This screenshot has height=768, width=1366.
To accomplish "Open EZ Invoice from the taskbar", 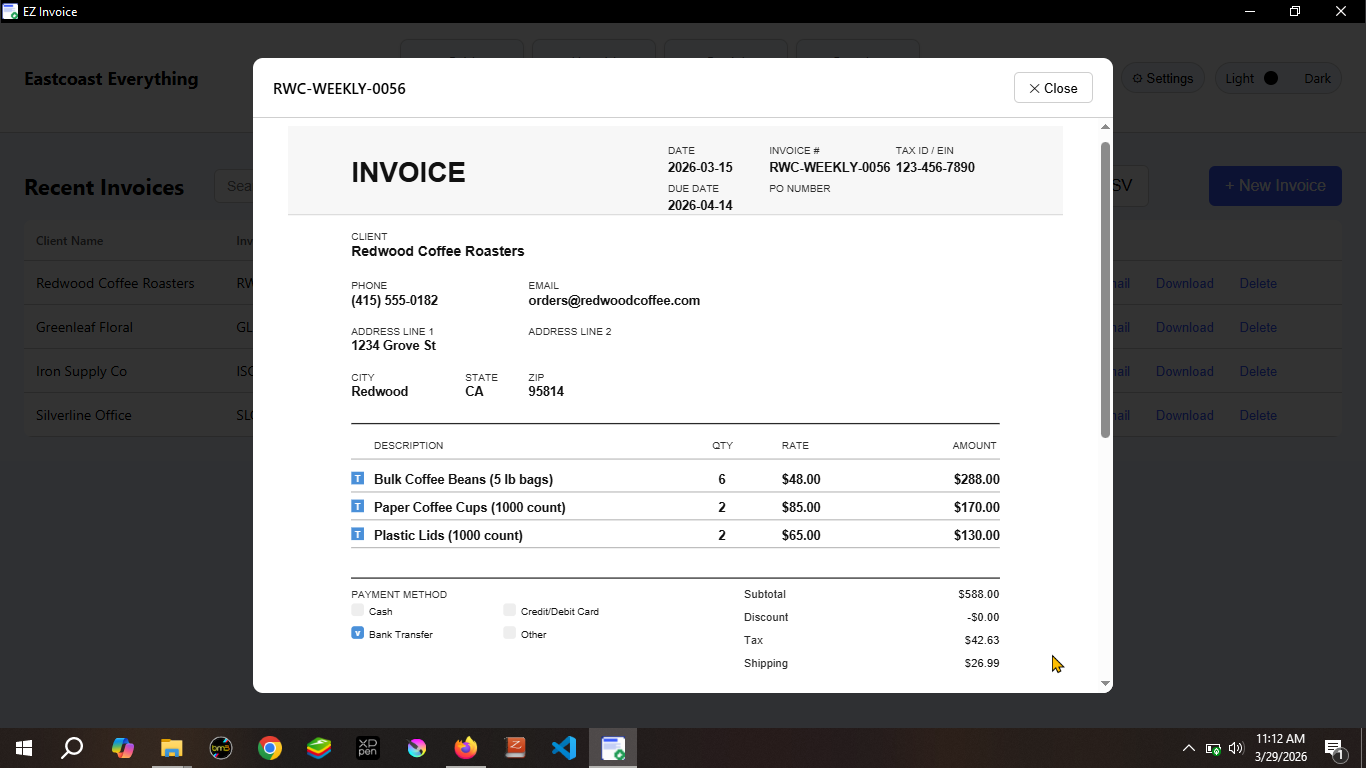I will click(613, 747).
